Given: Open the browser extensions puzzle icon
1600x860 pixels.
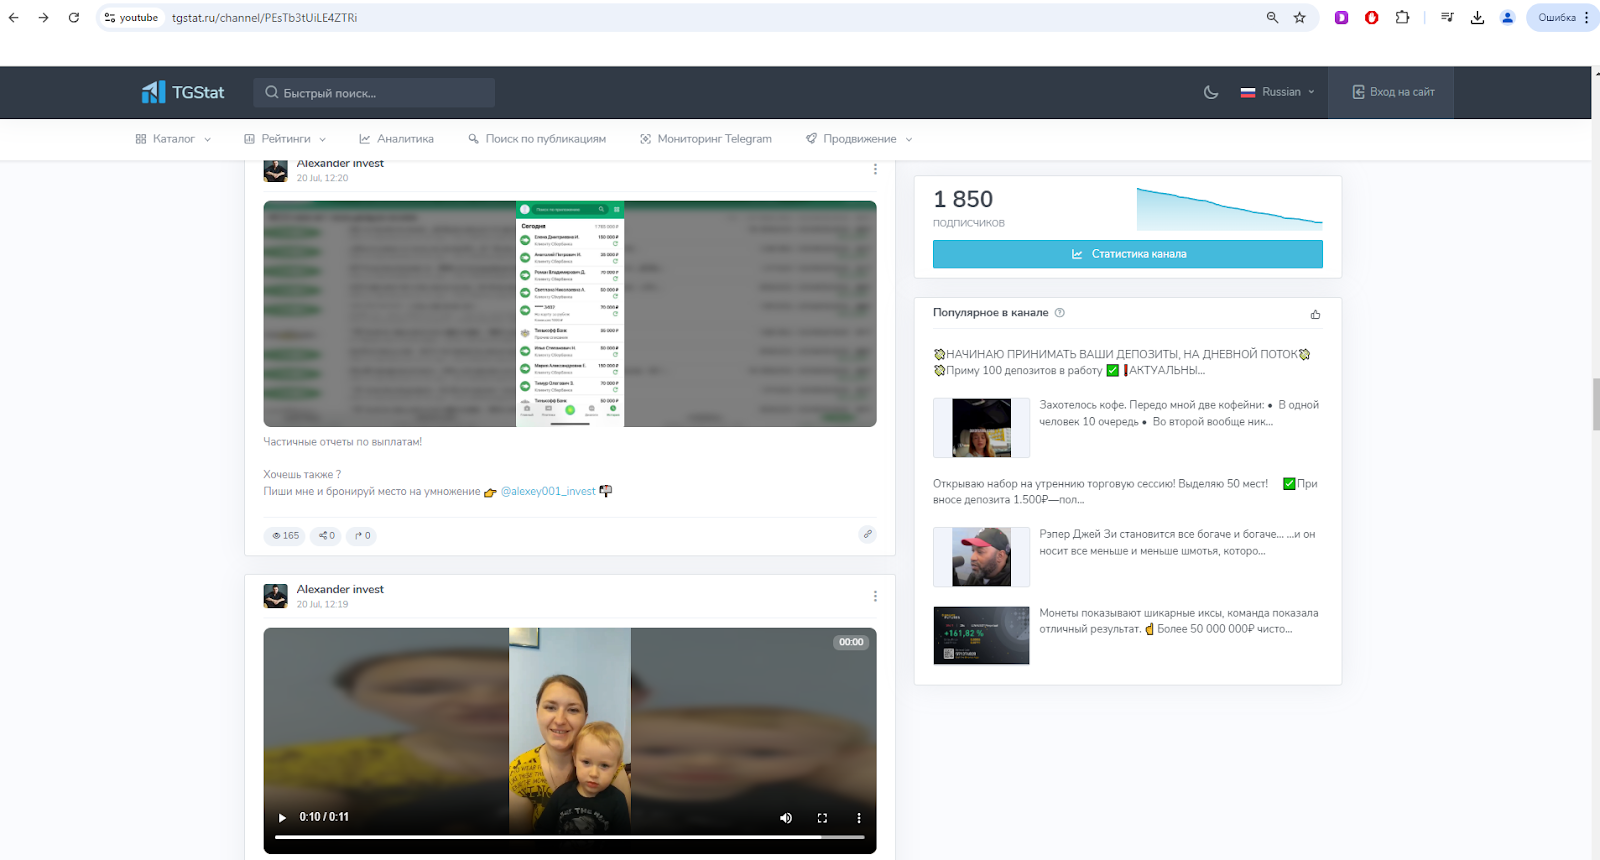Looking at the screenshot, I should coord(1402,17).
